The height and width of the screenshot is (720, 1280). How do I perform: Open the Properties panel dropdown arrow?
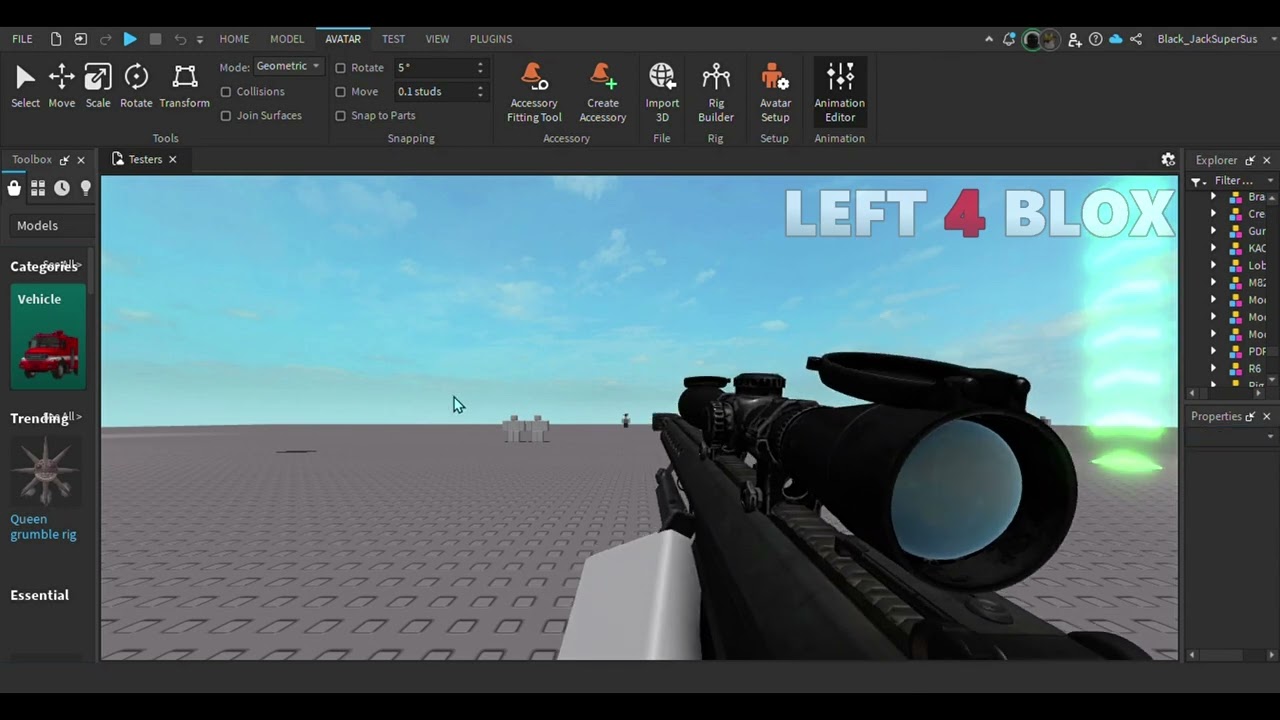[x=1271, y=437]
